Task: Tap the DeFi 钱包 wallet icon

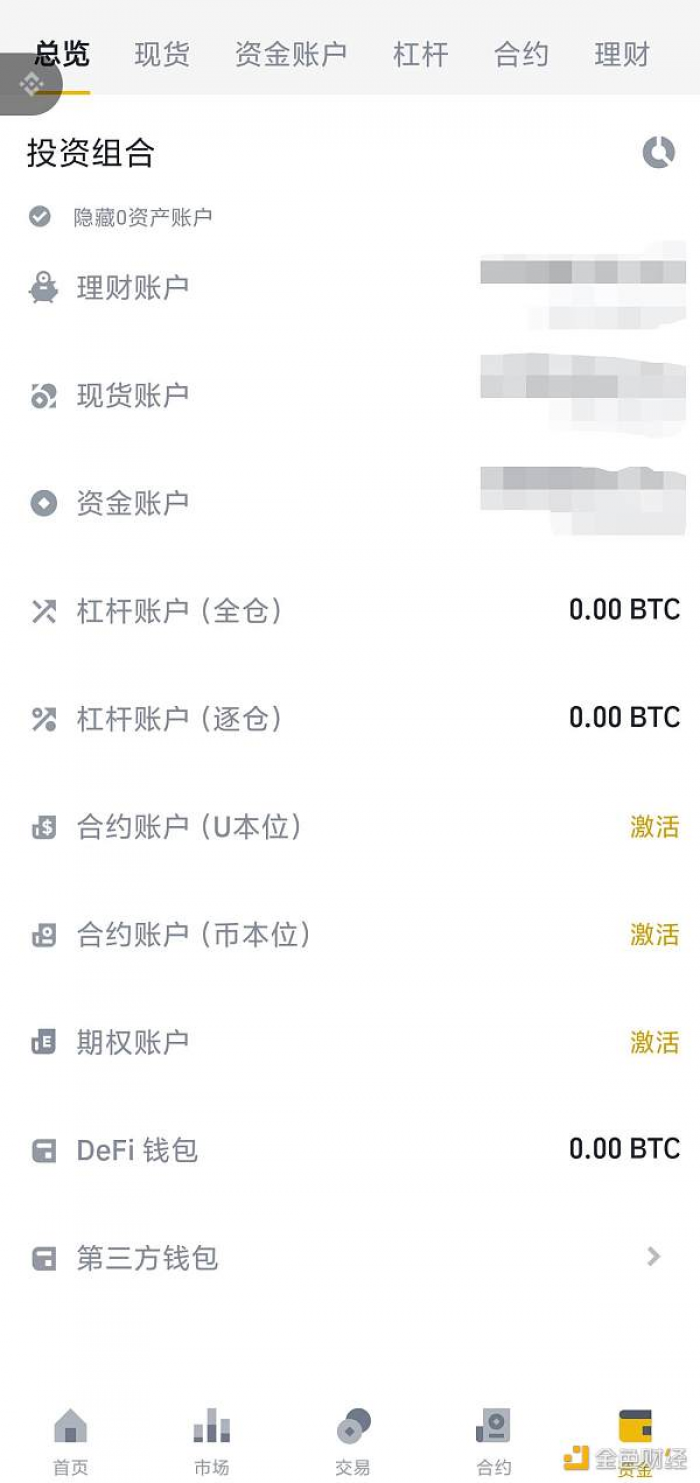Action: [x=43, y=1151]
